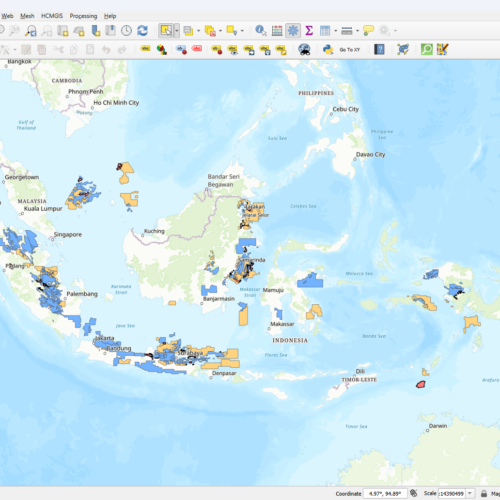Open the New 3D Map View icon
Screen dimensions: 500x500
[x=79, y=31]
